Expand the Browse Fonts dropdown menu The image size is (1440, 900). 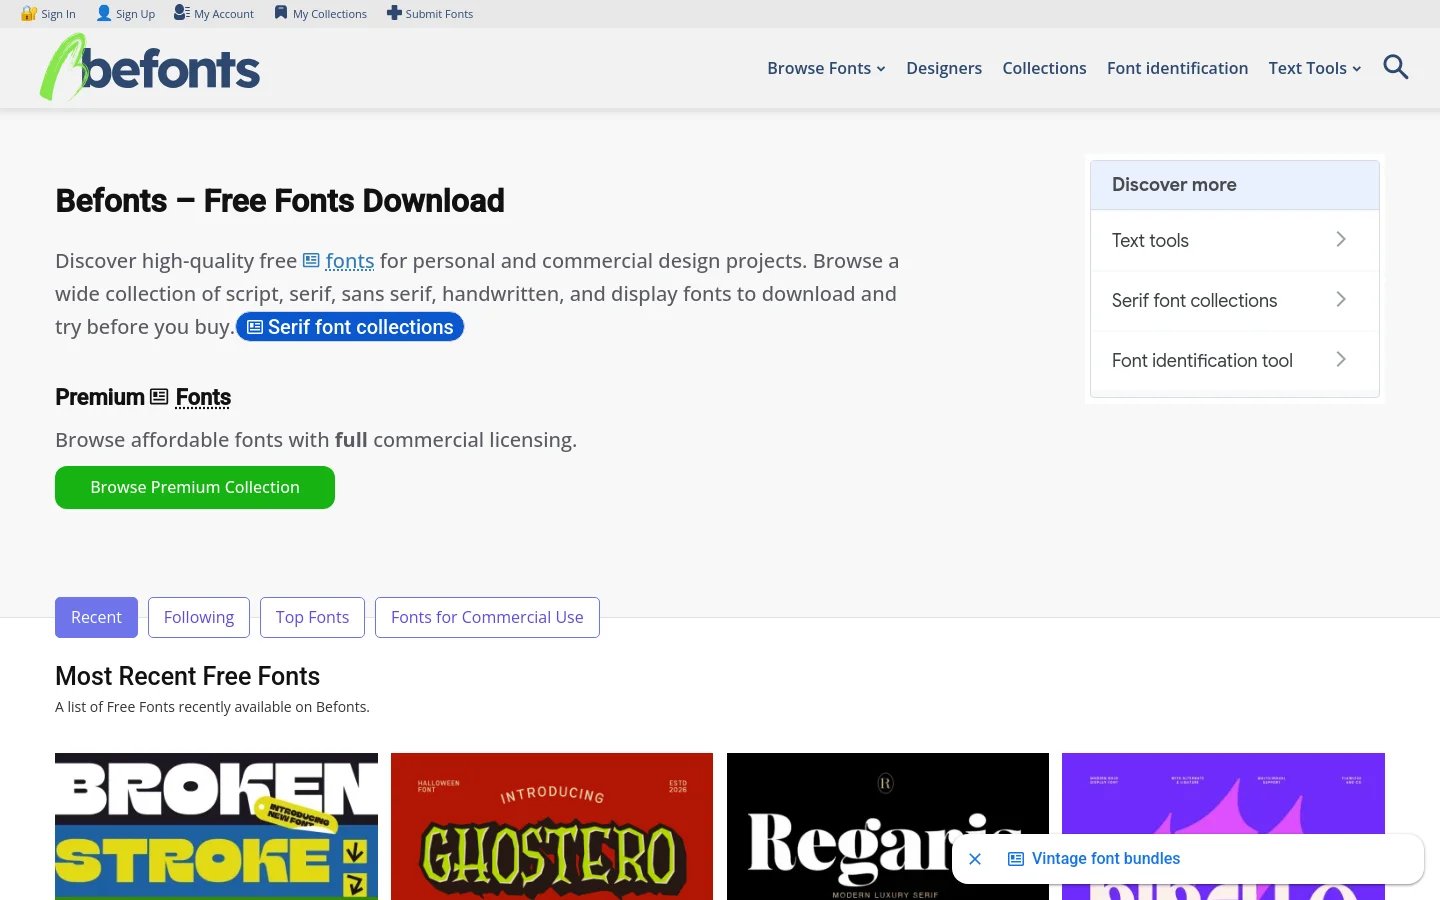(x=826, y=68)
